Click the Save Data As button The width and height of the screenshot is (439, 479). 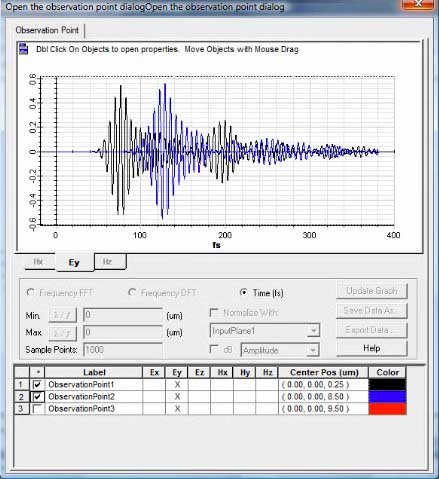pyautogui.click(x=372, y=311)
